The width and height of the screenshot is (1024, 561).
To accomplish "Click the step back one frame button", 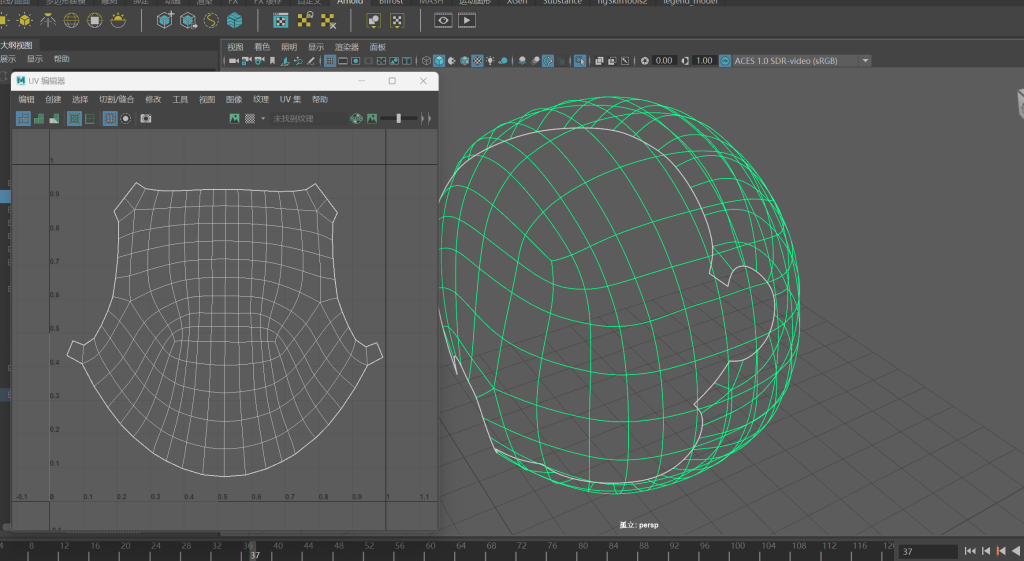I will [x=986, y=551].
